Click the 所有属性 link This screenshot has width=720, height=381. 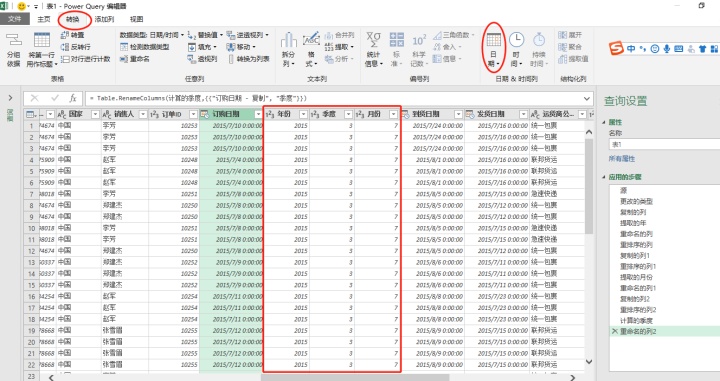[x=622, y=158]
